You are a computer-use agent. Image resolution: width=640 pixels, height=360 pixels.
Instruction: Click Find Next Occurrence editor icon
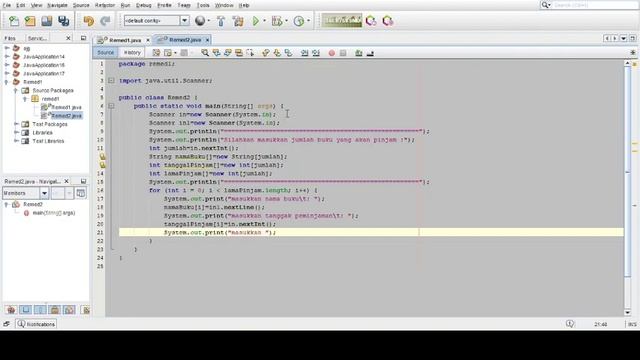point(228,53)
